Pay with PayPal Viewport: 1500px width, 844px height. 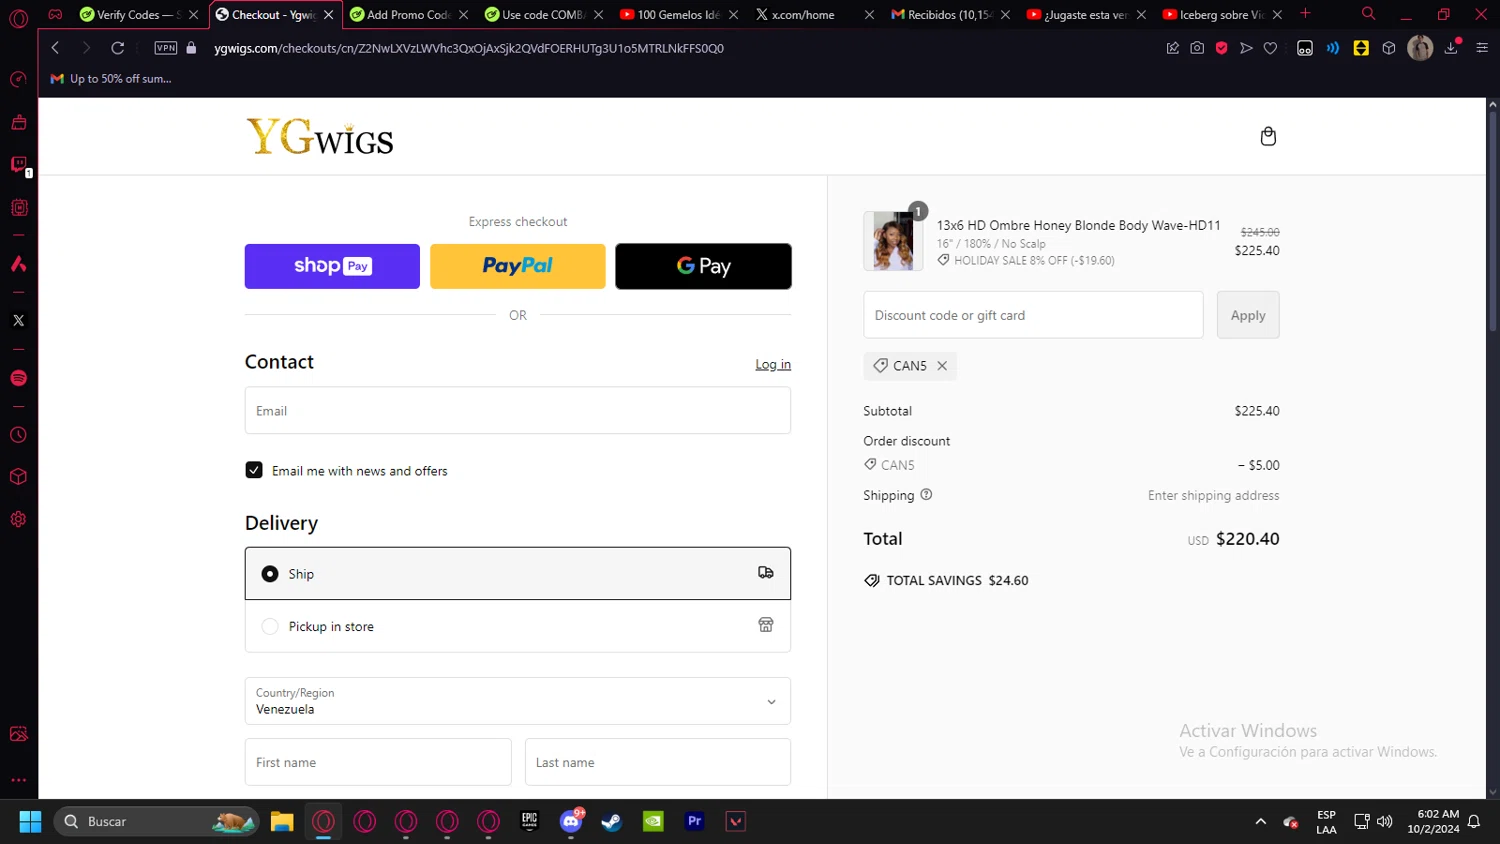point(518,266)
